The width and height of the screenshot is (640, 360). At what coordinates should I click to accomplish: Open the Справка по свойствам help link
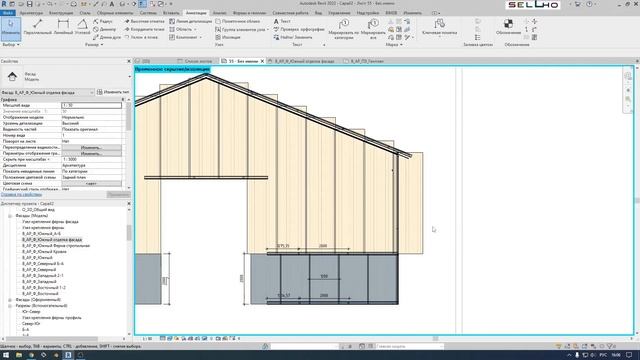[21, 195]
